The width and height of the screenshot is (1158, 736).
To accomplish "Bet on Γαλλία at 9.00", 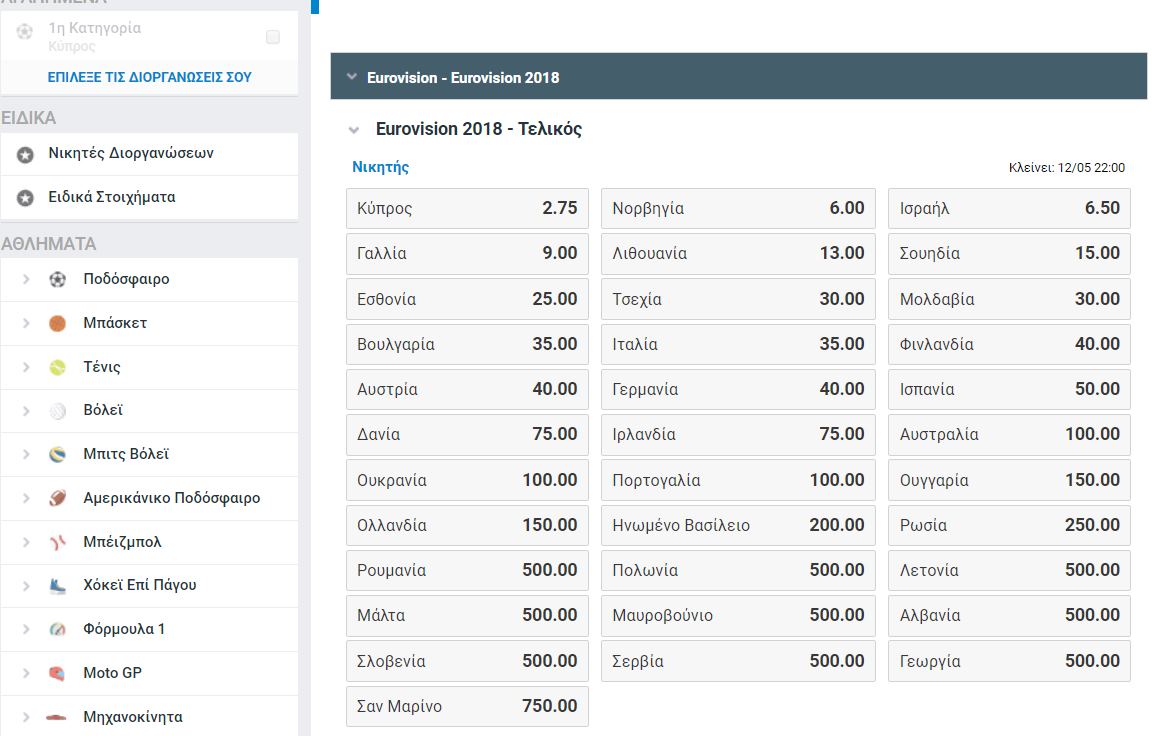I will (467, 253).
